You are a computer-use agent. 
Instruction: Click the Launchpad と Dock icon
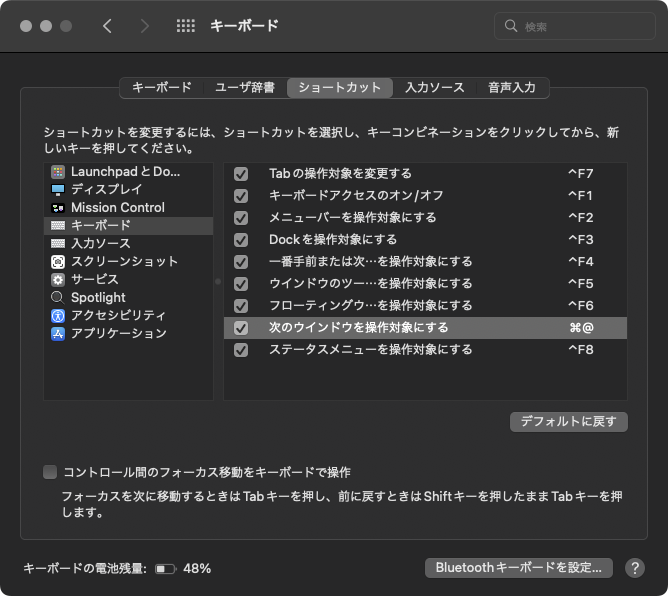pos(58,172)
